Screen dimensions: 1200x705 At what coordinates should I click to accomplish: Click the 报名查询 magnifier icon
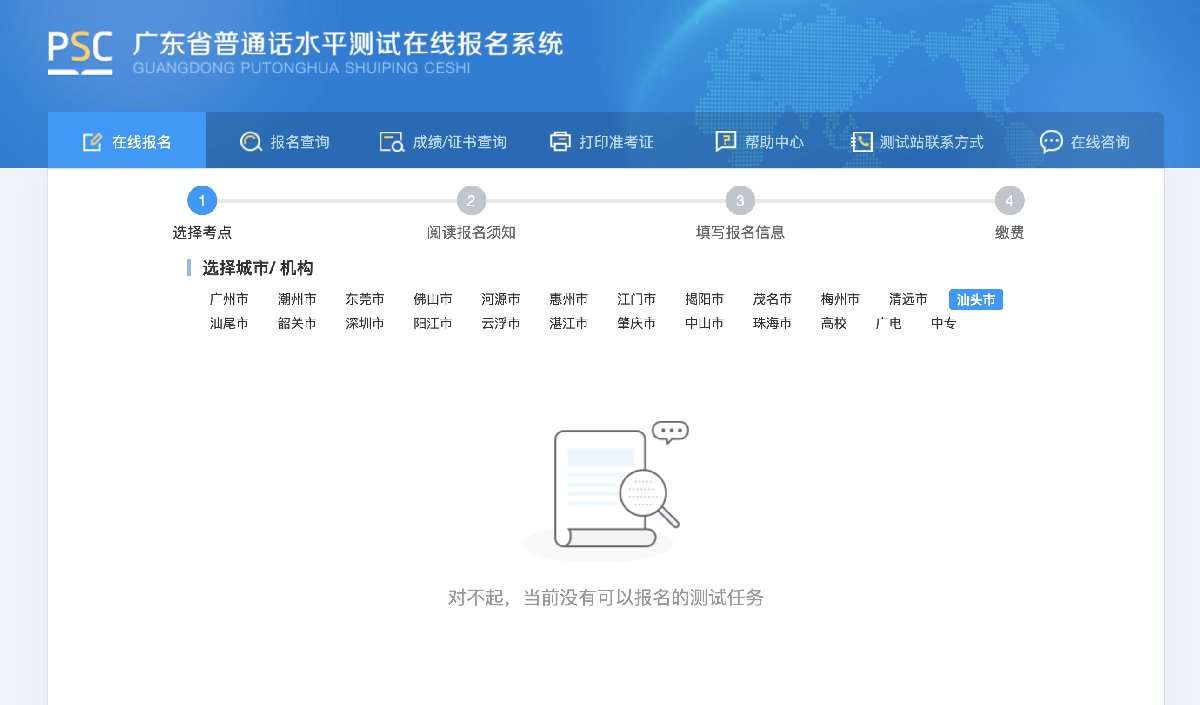pos(250,142)
